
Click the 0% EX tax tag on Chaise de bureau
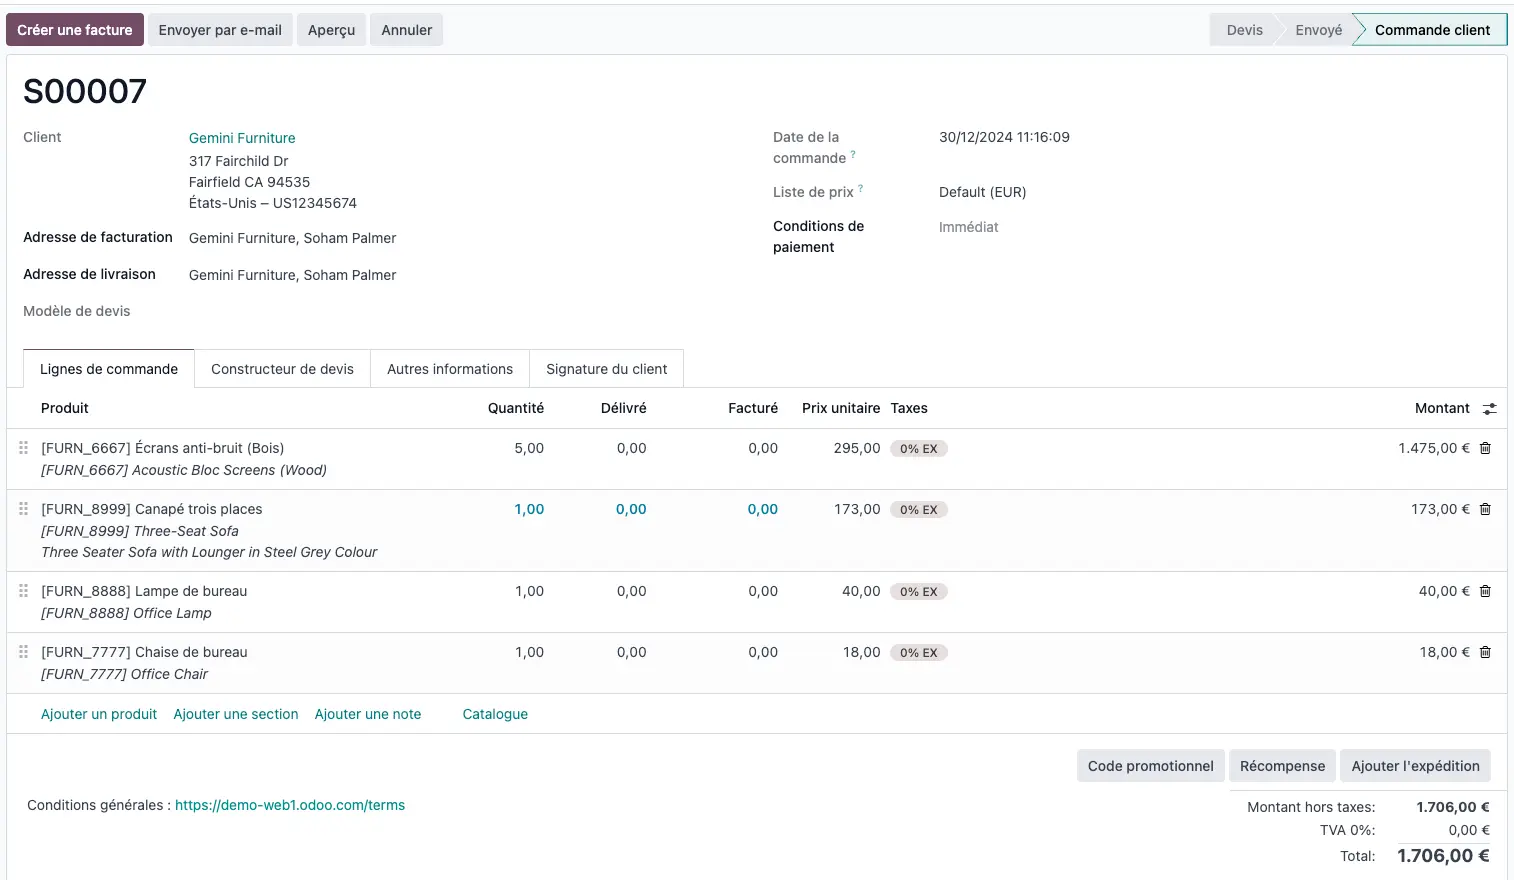tap(918, 653)
